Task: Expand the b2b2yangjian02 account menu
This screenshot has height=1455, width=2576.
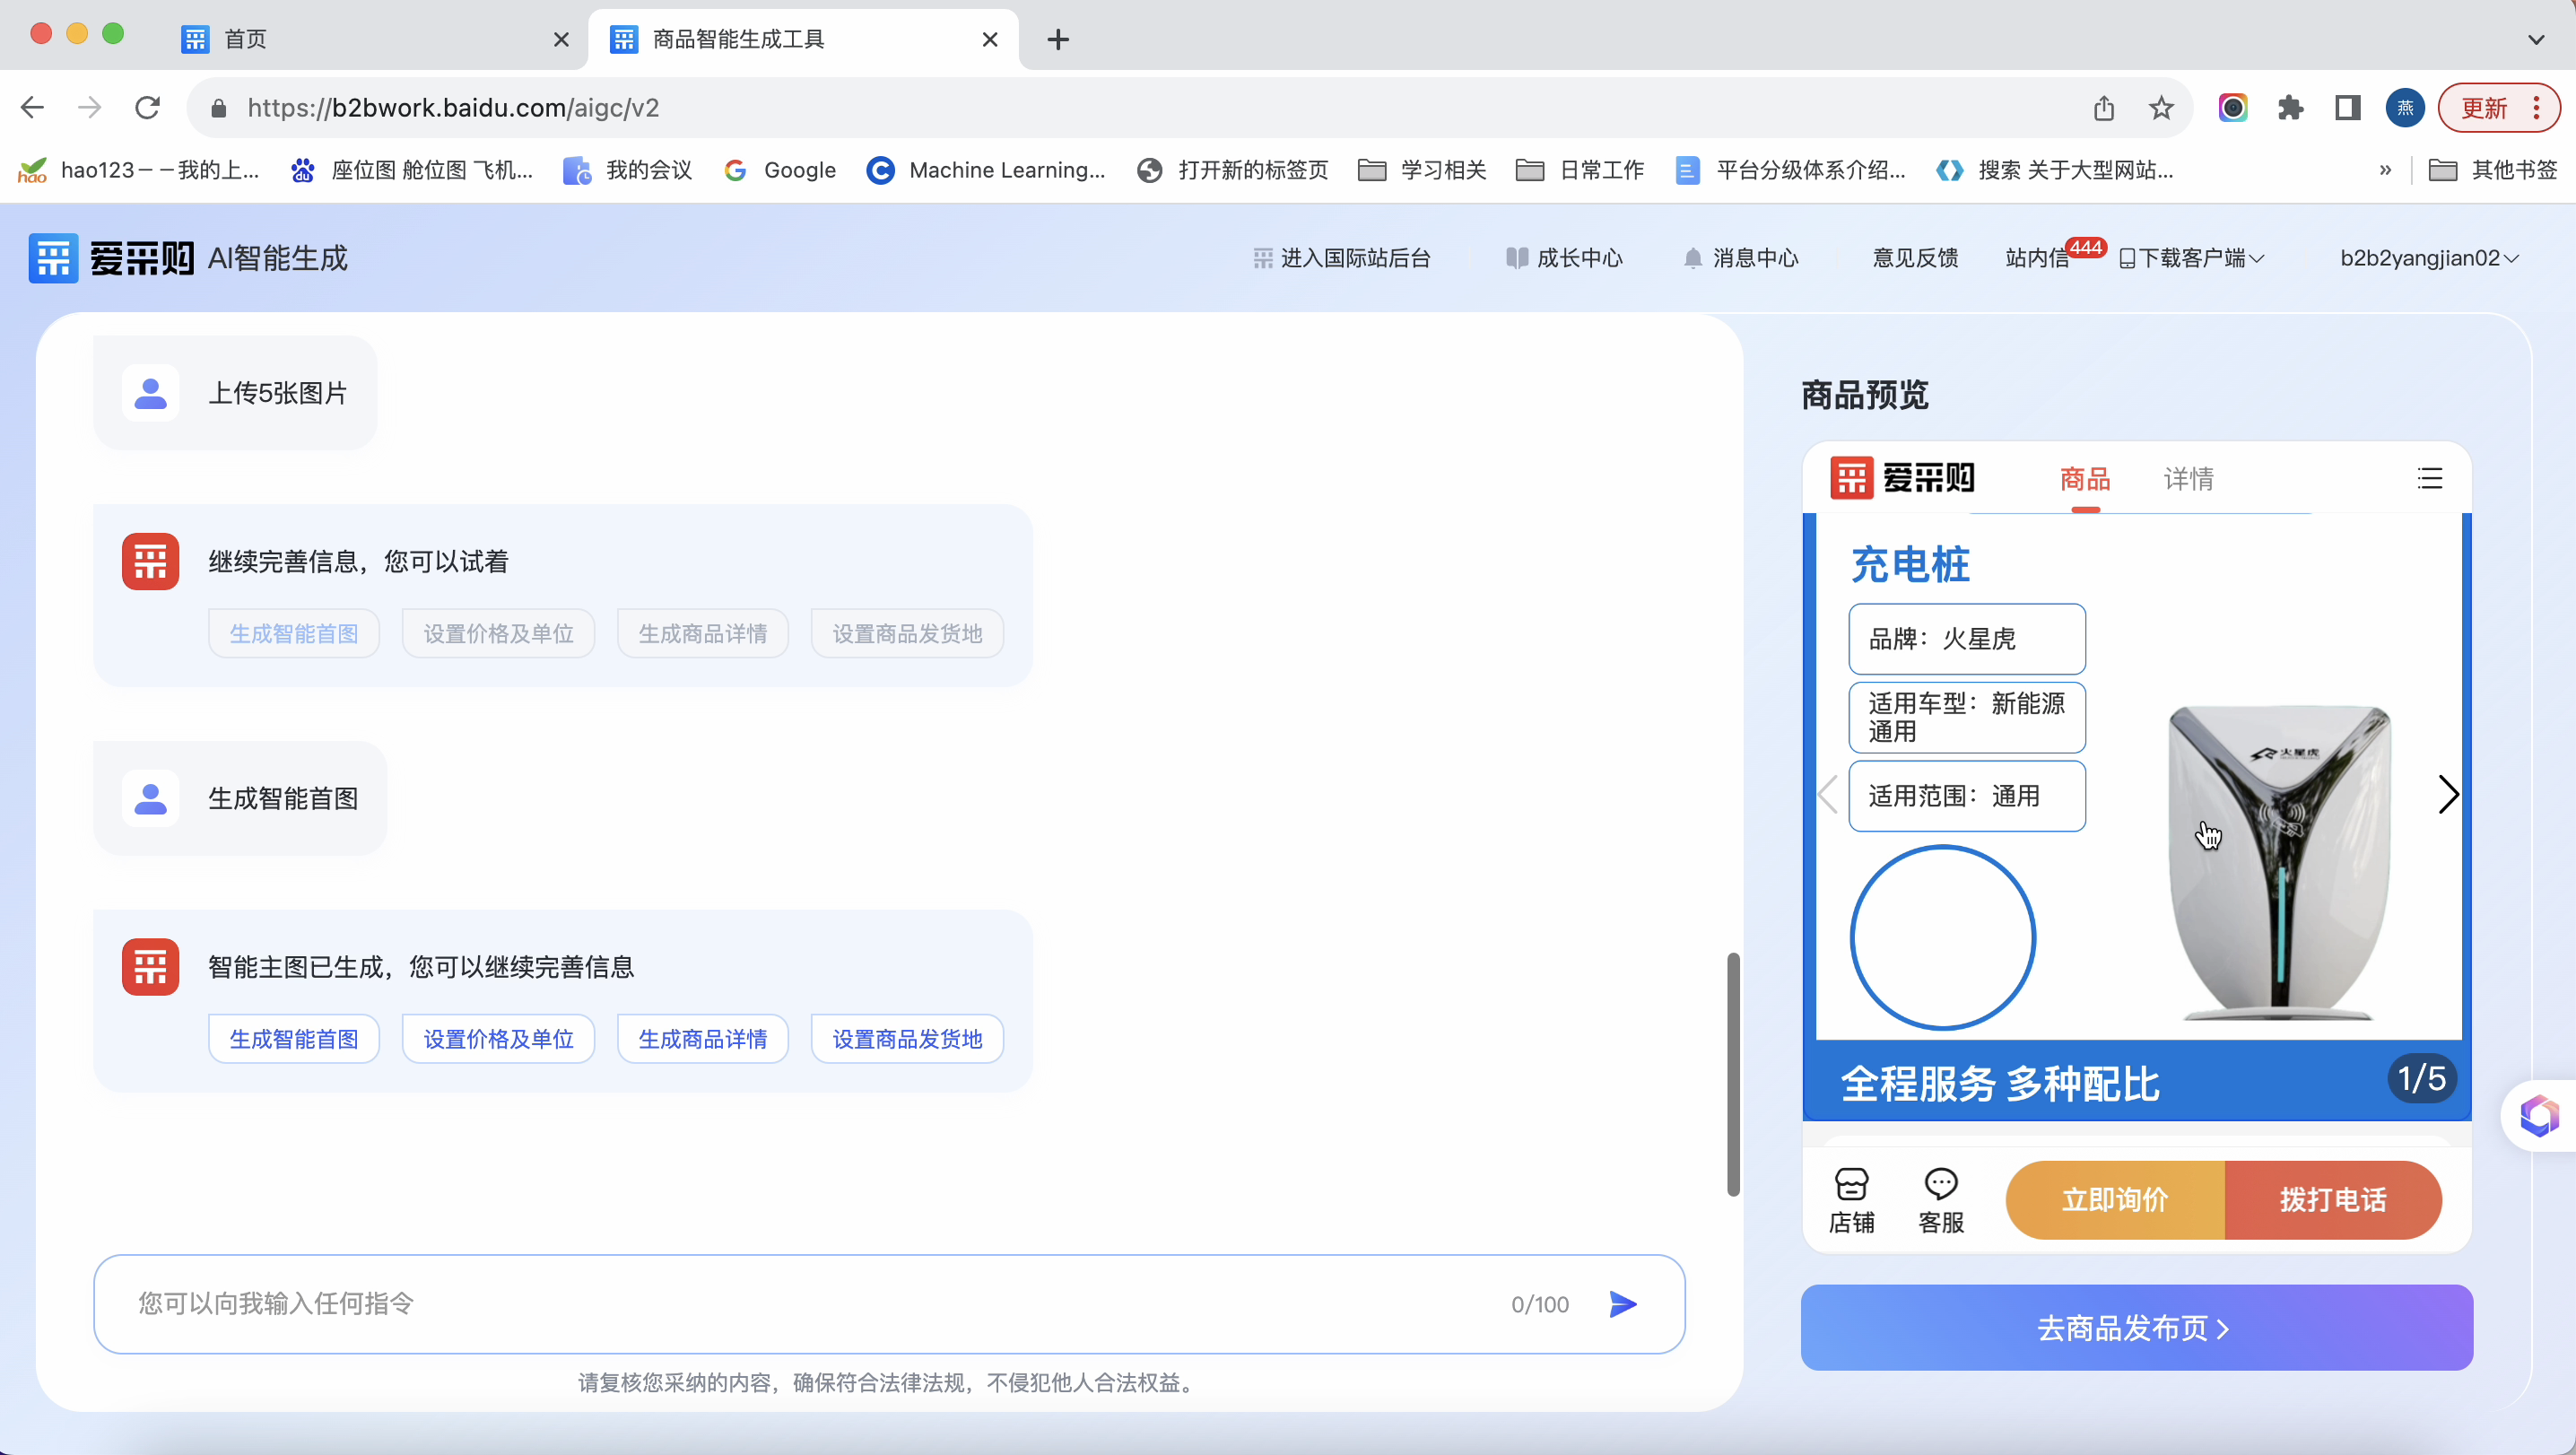Action: (2429, 258)
